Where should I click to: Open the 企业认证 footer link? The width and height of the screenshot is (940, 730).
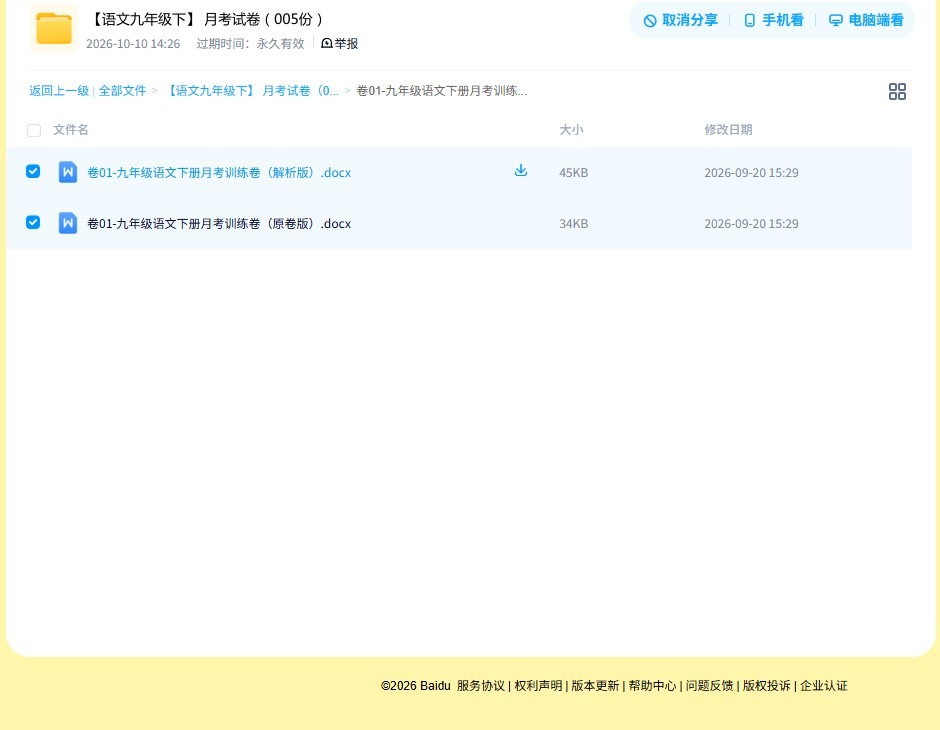click(x=824, y=686)
